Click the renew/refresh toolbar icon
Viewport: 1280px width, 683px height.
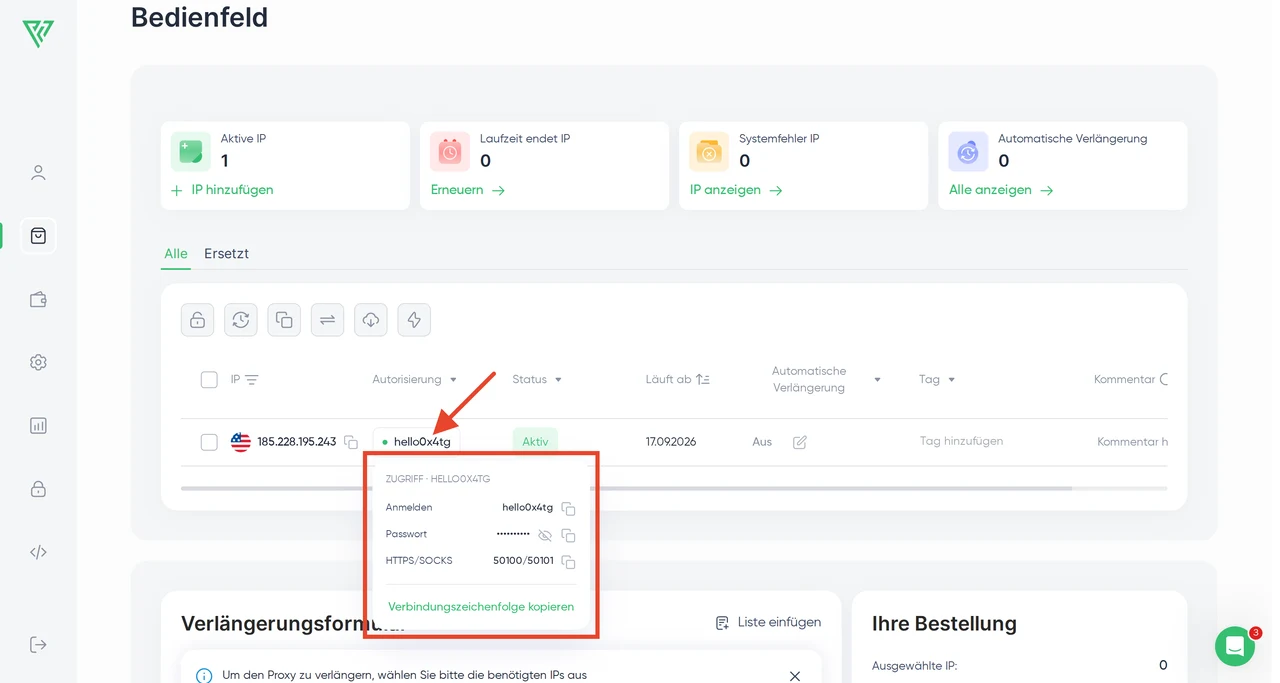[x=241, y=320]
